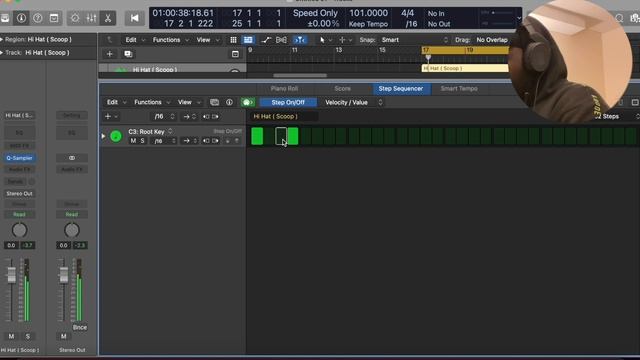Open pattern step rate /16 dropdown
640x360 pixels.
[x=164, y=117]
